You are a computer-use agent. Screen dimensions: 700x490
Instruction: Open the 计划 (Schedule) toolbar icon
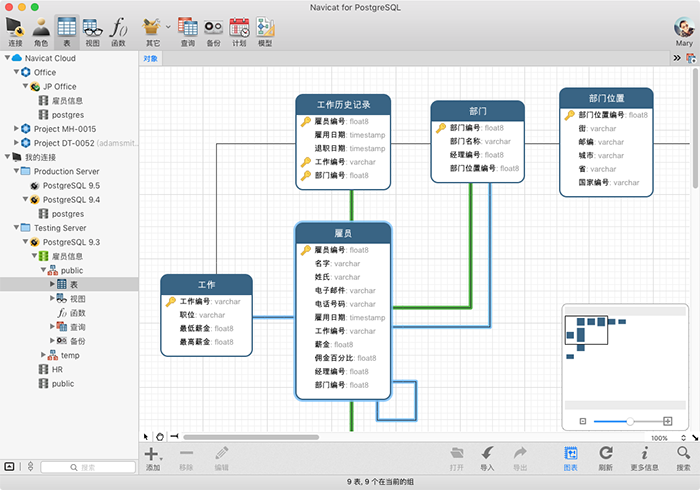click(x=239, y=31)
